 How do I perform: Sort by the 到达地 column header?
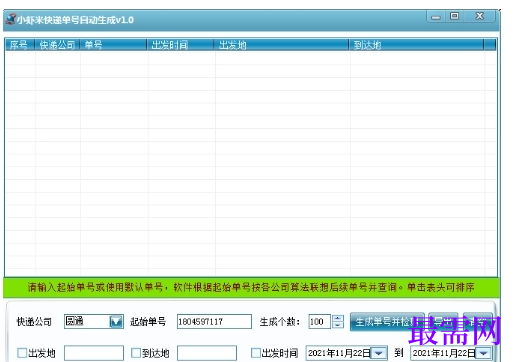(417, 45)
